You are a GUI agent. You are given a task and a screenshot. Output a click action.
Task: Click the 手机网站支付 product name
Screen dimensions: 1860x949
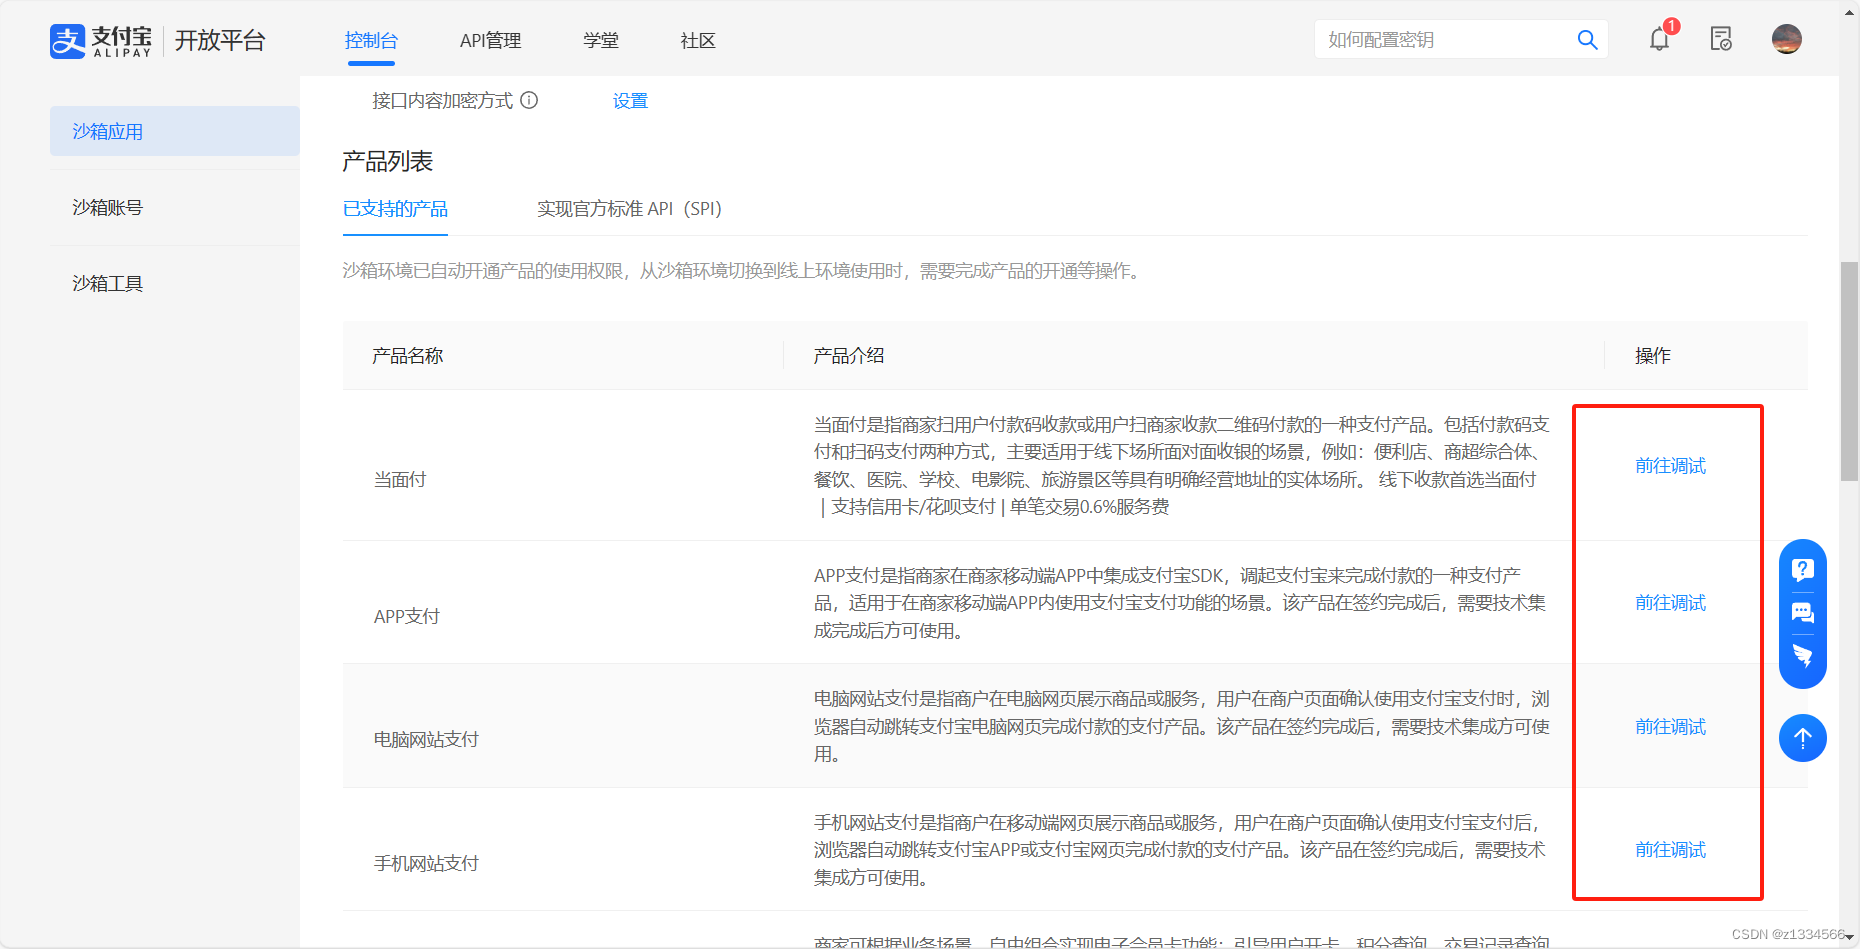pyautogui.click(x=426, y=864)
